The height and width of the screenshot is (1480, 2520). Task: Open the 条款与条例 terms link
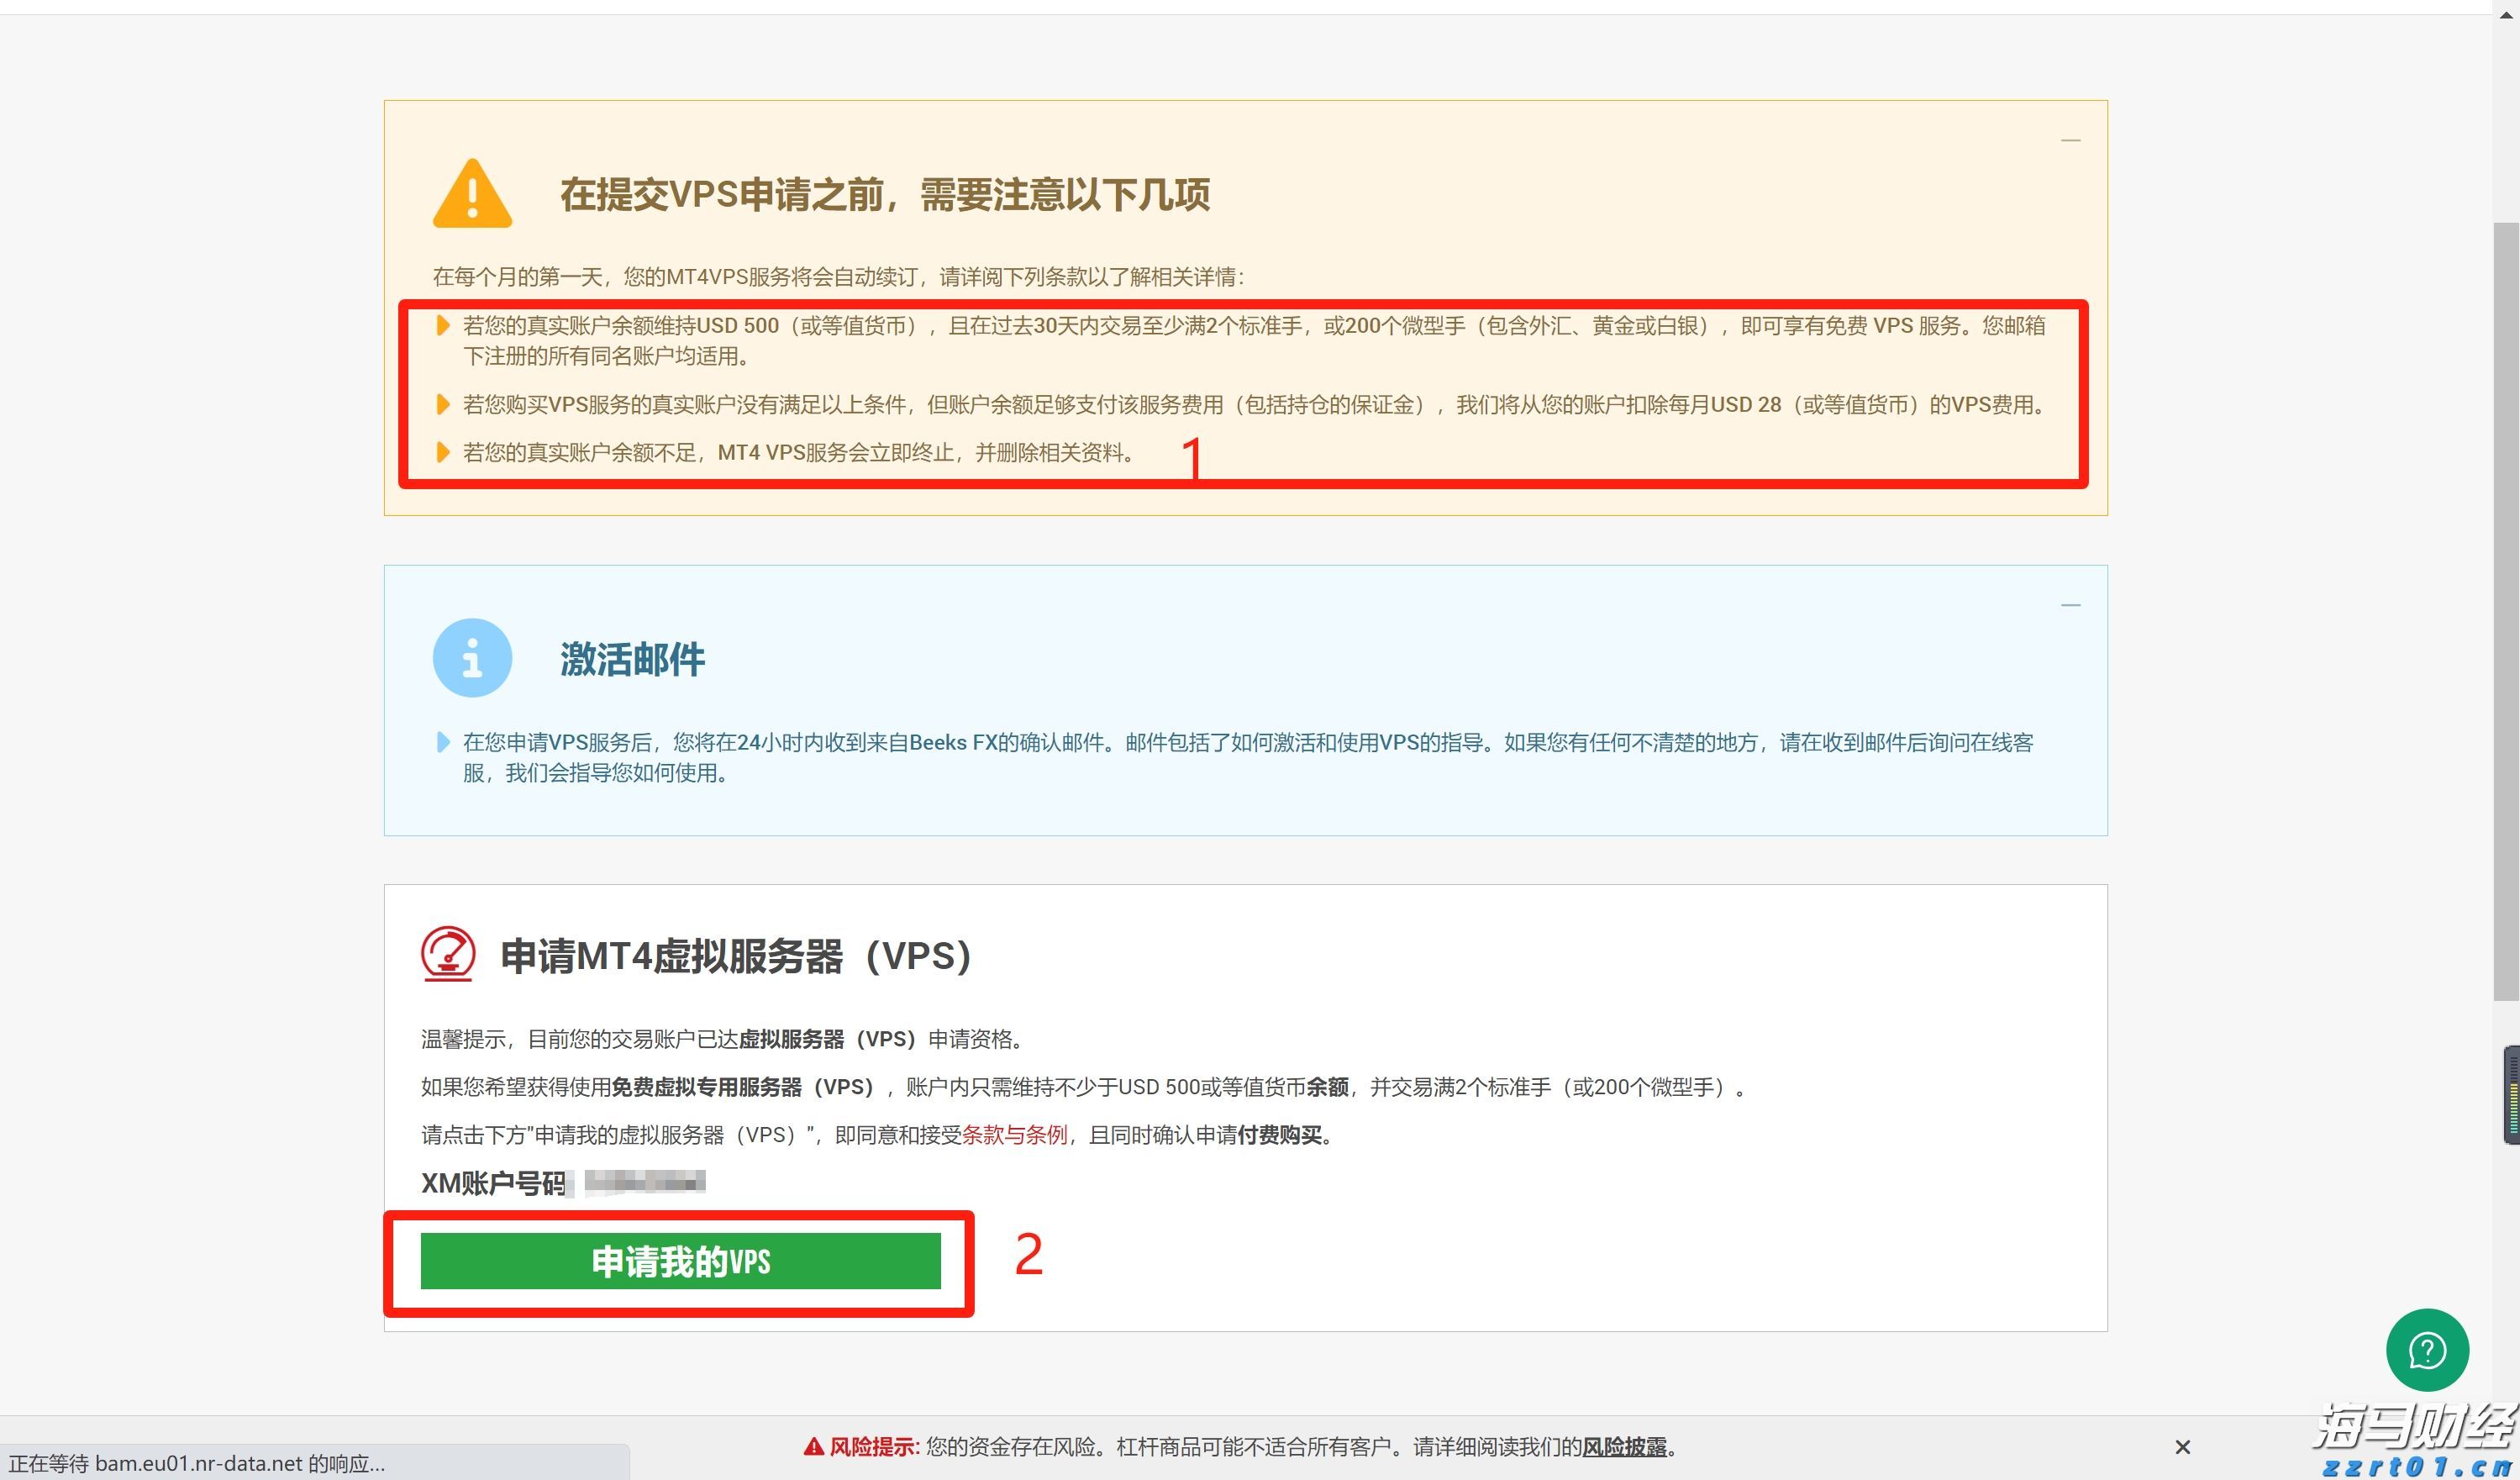click(x=1016, y=1135)
